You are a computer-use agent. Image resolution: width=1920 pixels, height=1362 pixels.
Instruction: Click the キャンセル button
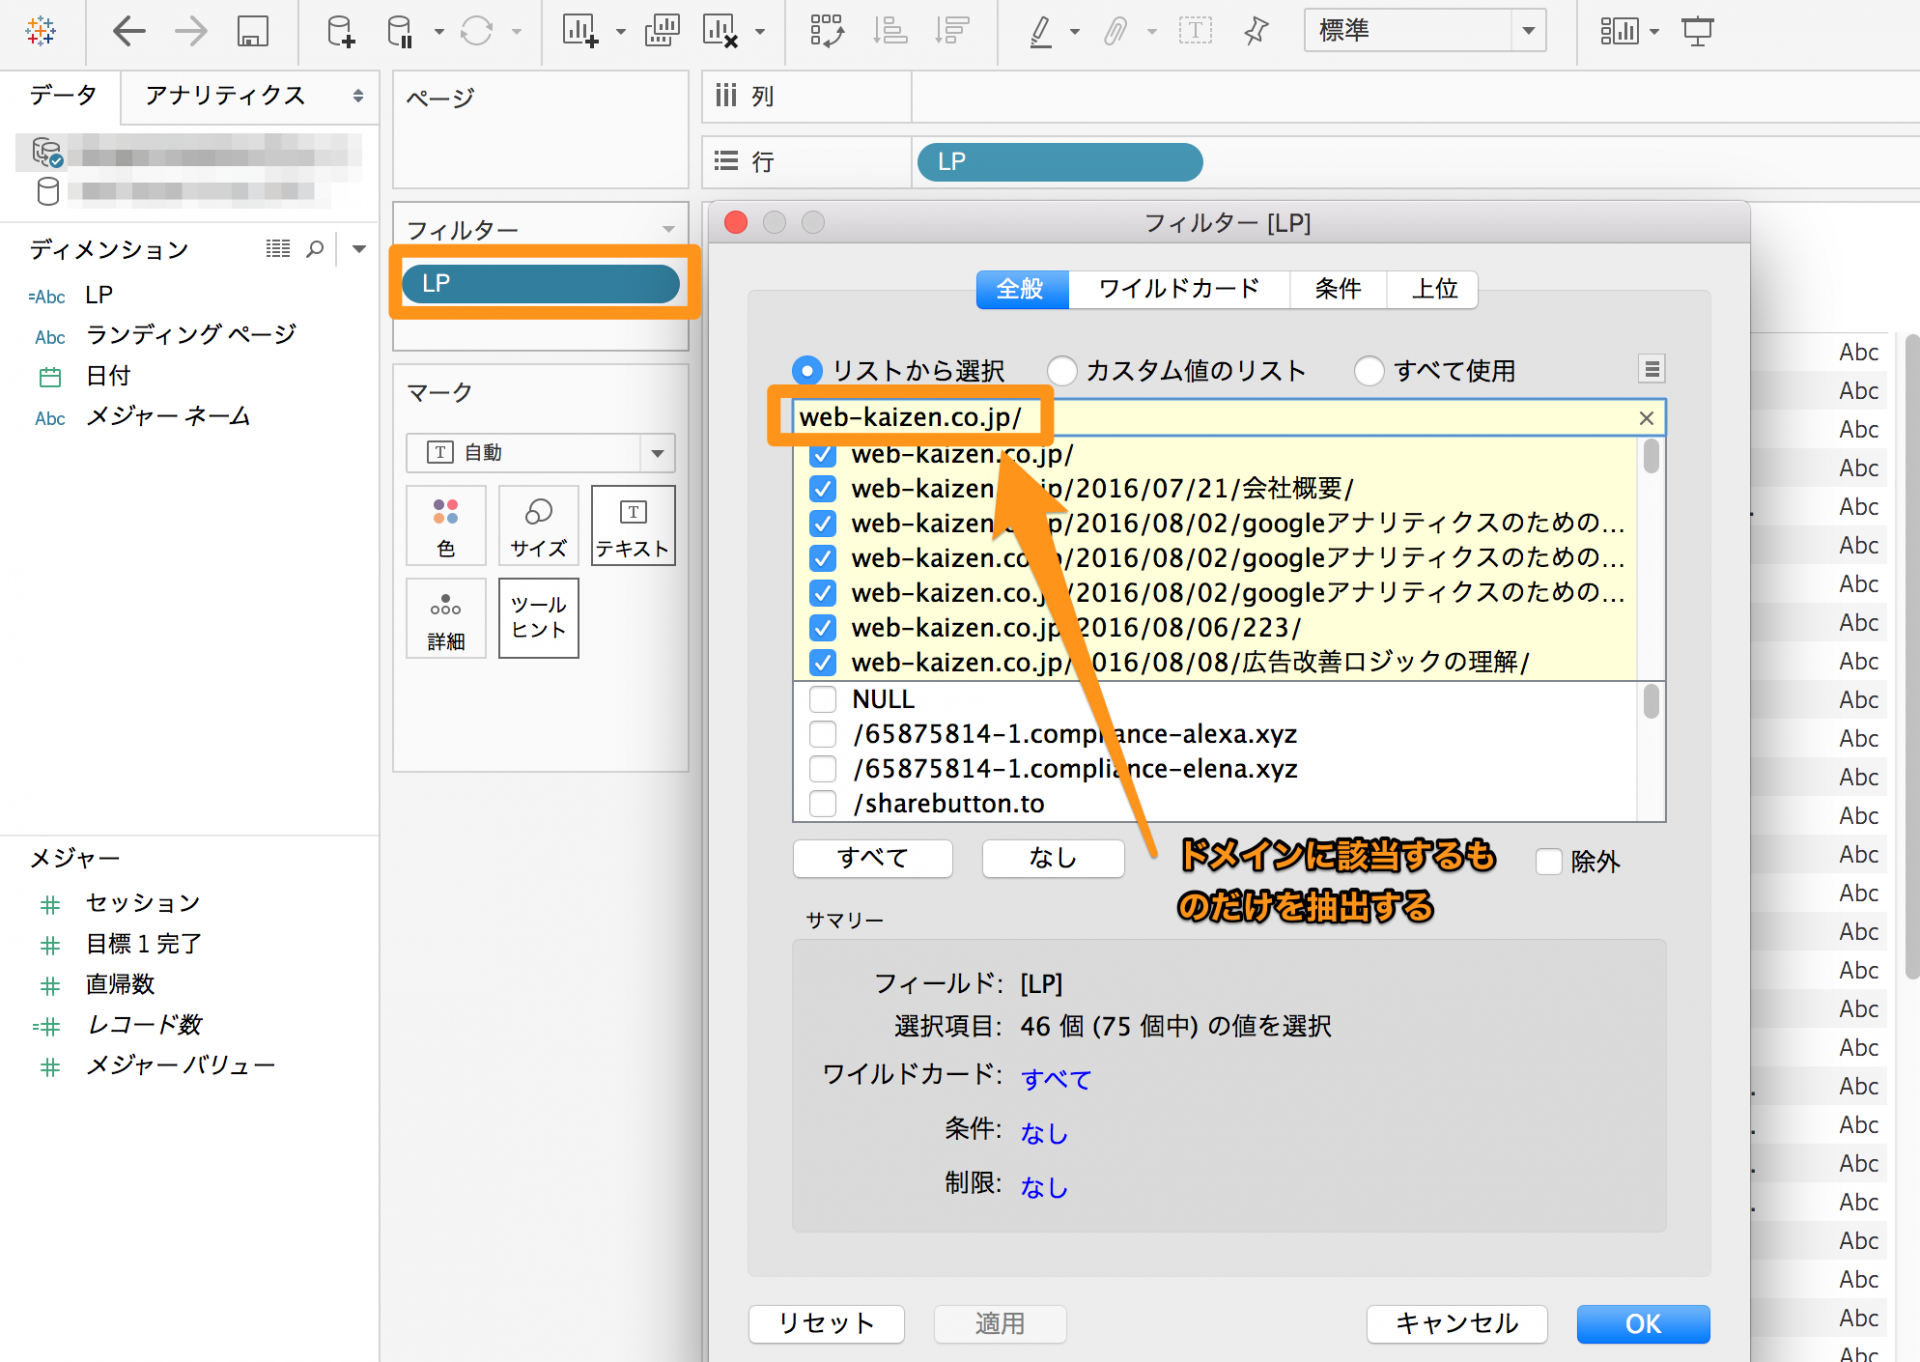(x=1457, y=1324)
